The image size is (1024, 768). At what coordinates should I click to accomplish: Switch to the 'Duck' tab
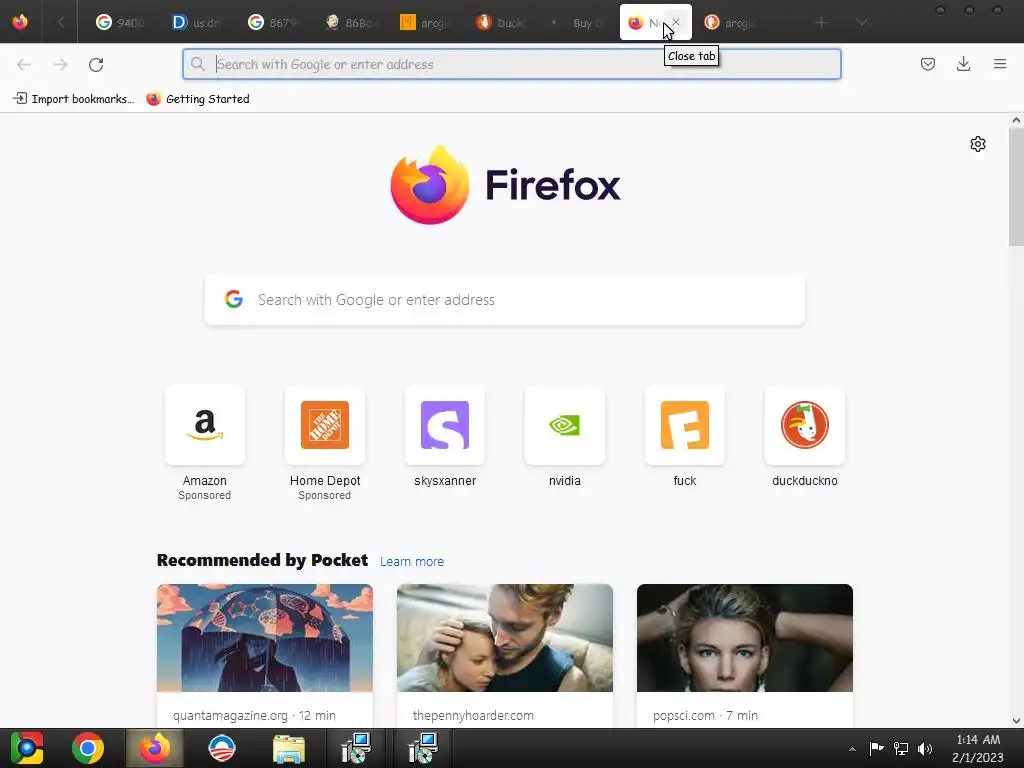point(501,22)
